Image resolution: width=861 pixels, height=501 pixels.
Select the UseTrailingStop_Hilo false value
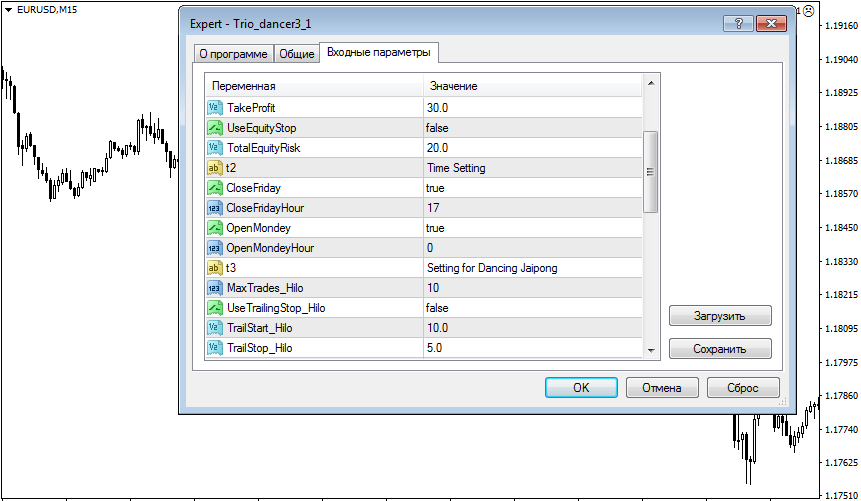coord(437,308)
